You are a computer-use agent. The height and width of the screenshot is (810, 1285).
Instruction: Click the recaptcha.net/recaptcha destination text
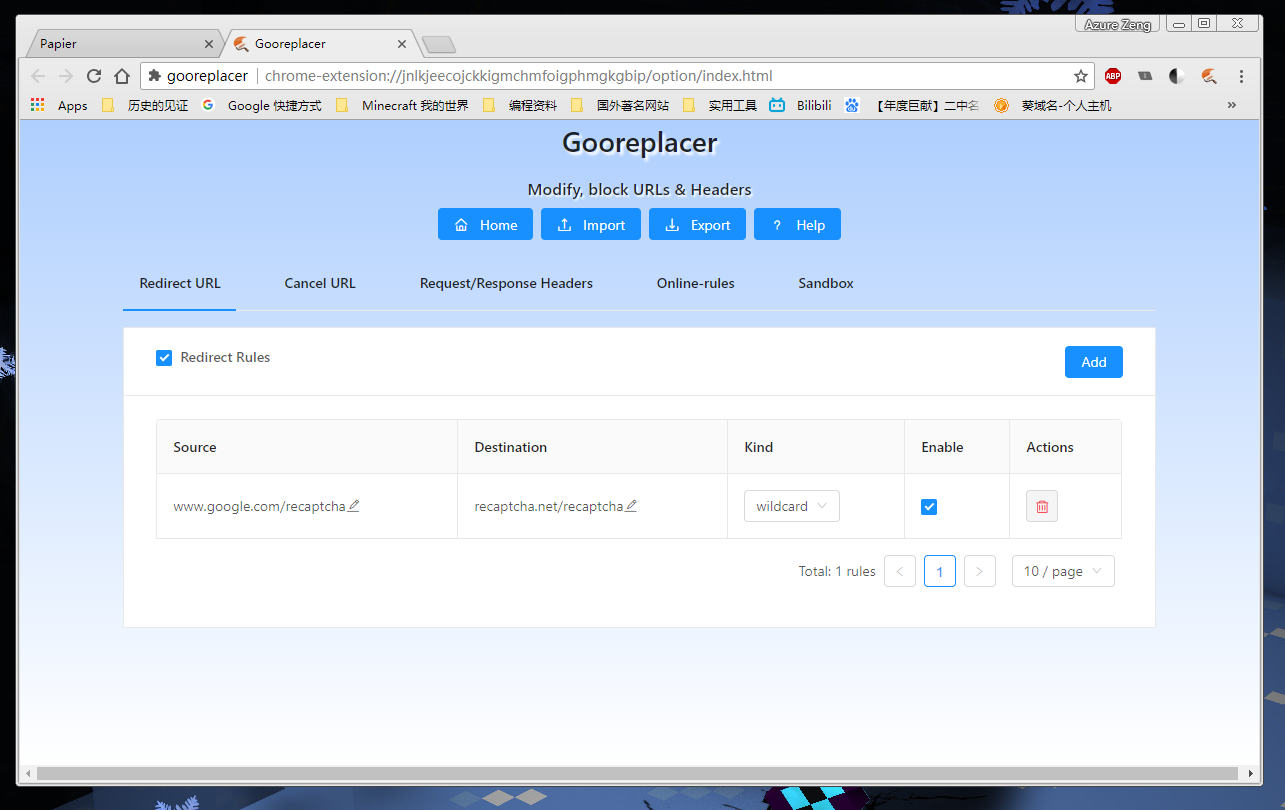click(549, 506)
